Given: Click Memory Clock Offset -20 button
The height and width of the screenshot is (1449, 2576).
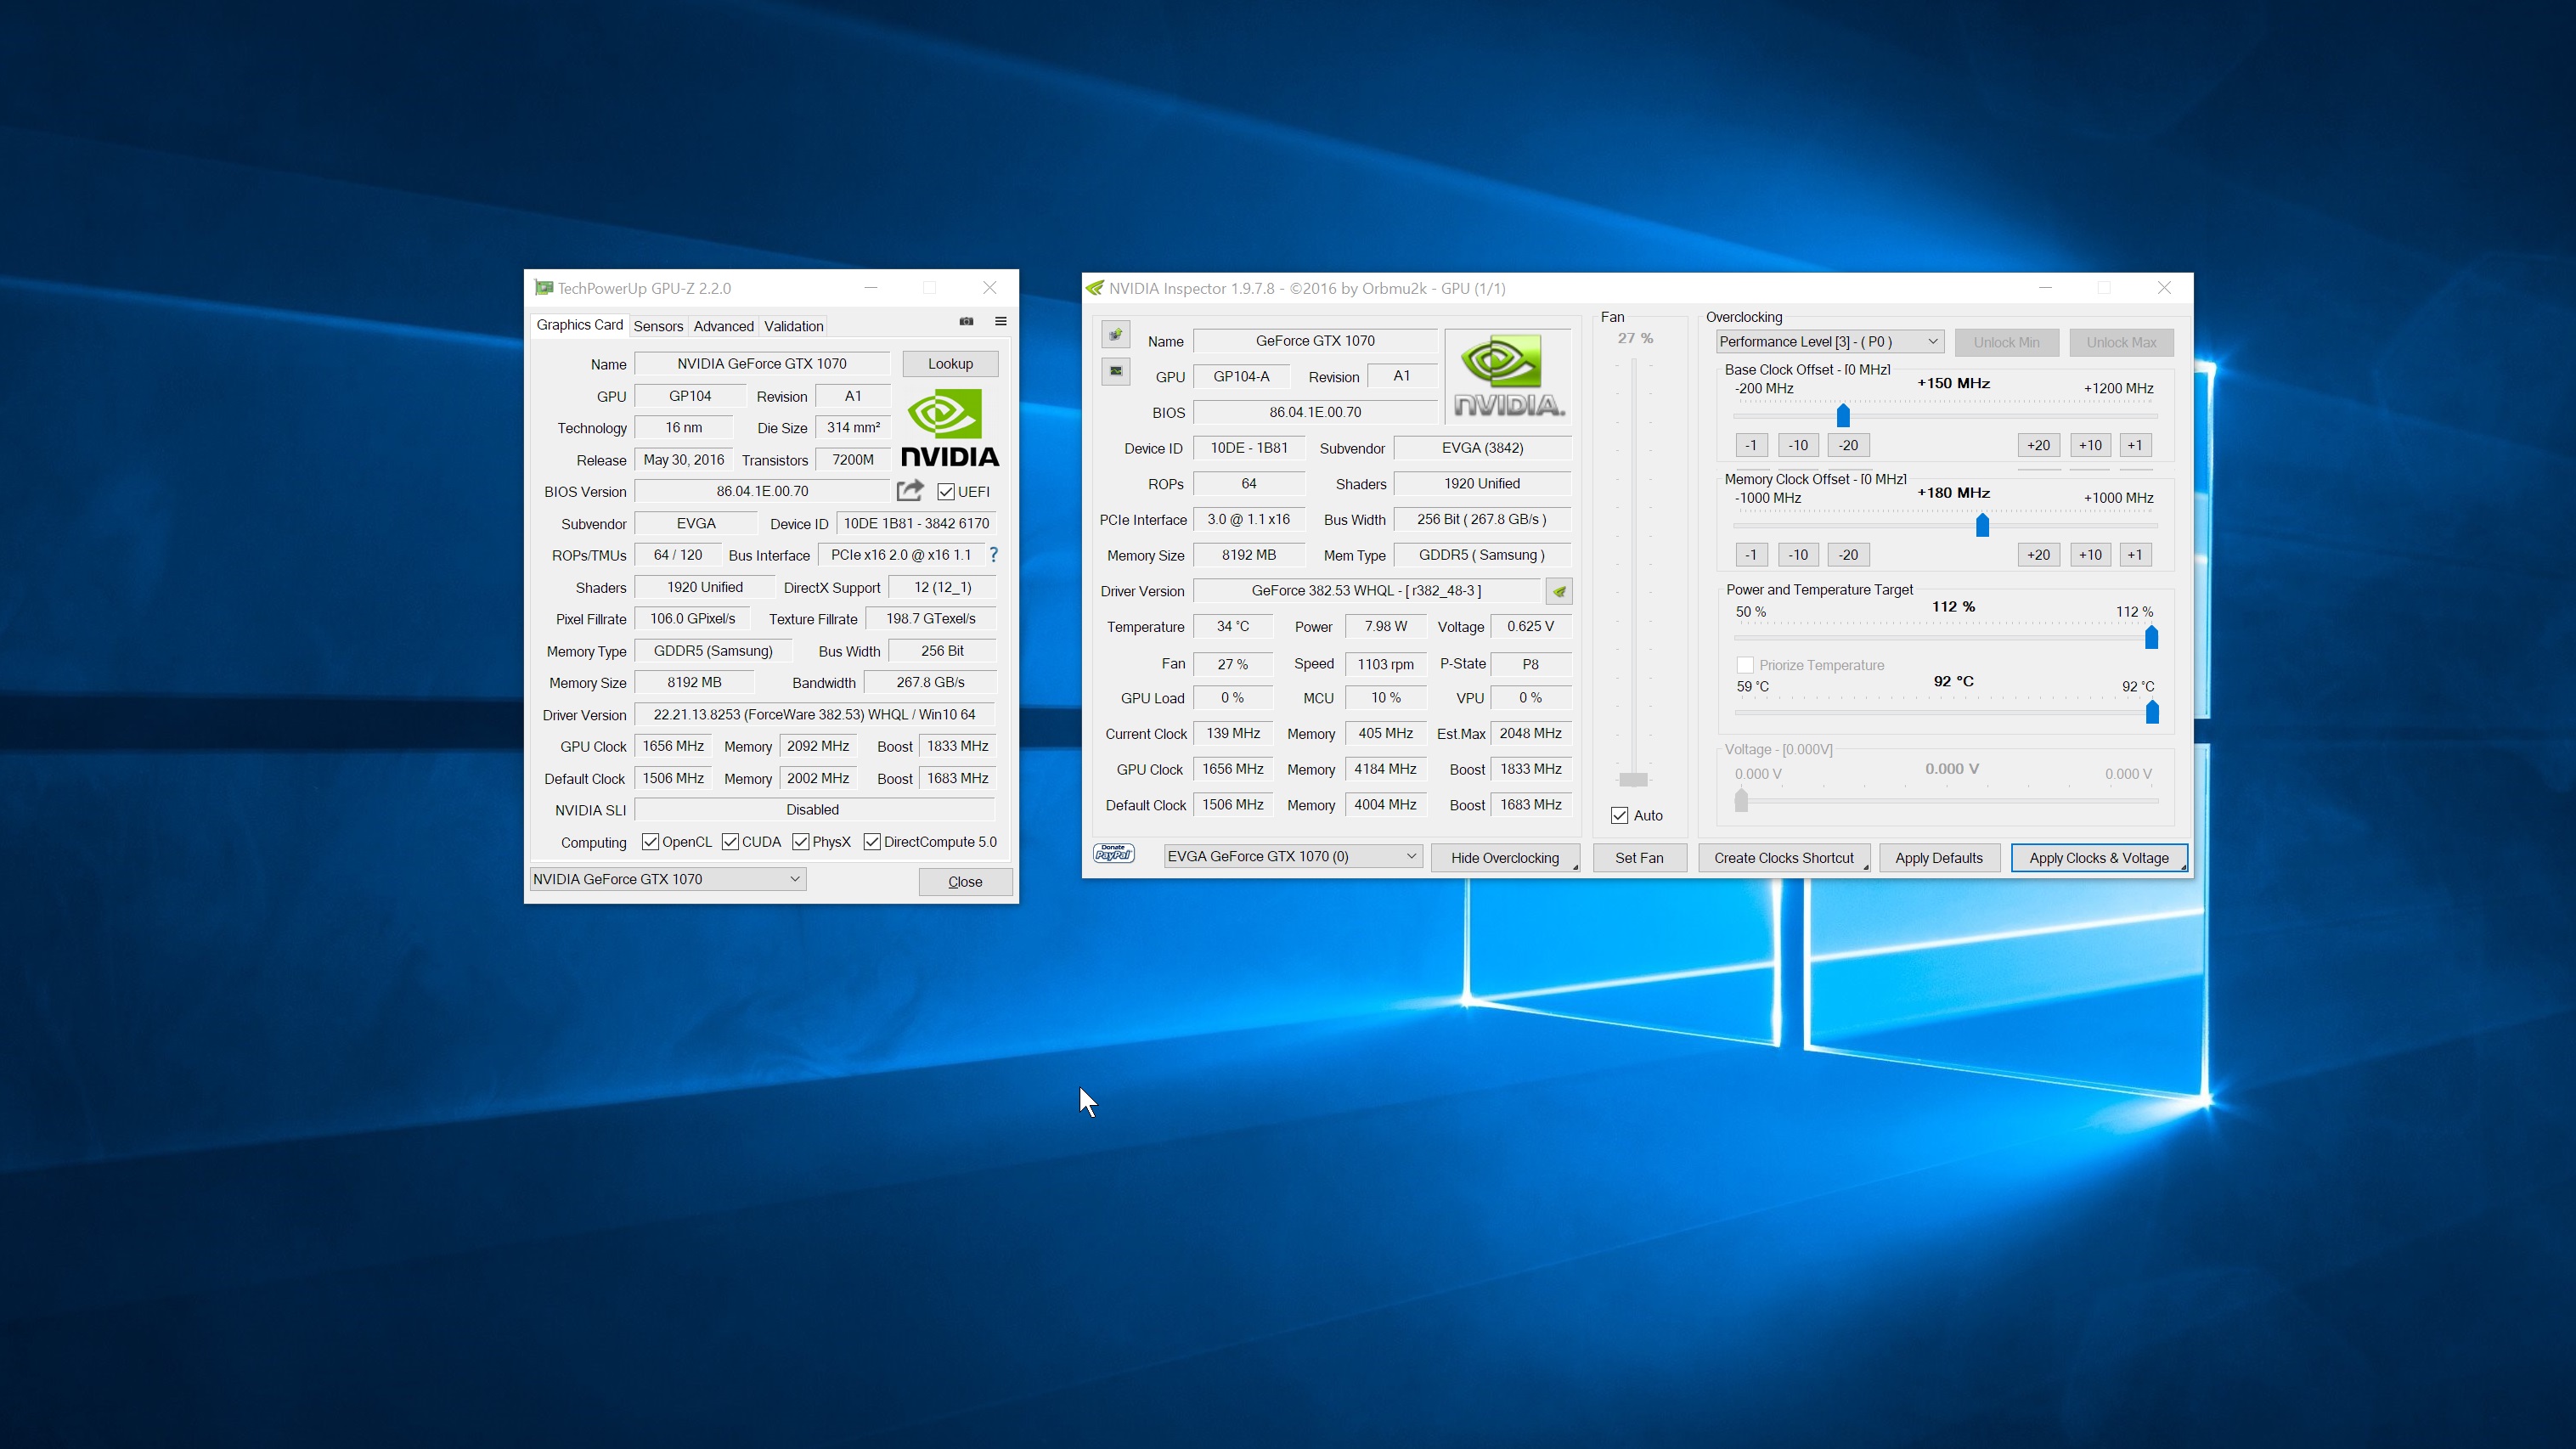Looking at the screenshot, I should [x=1848, y=555].
